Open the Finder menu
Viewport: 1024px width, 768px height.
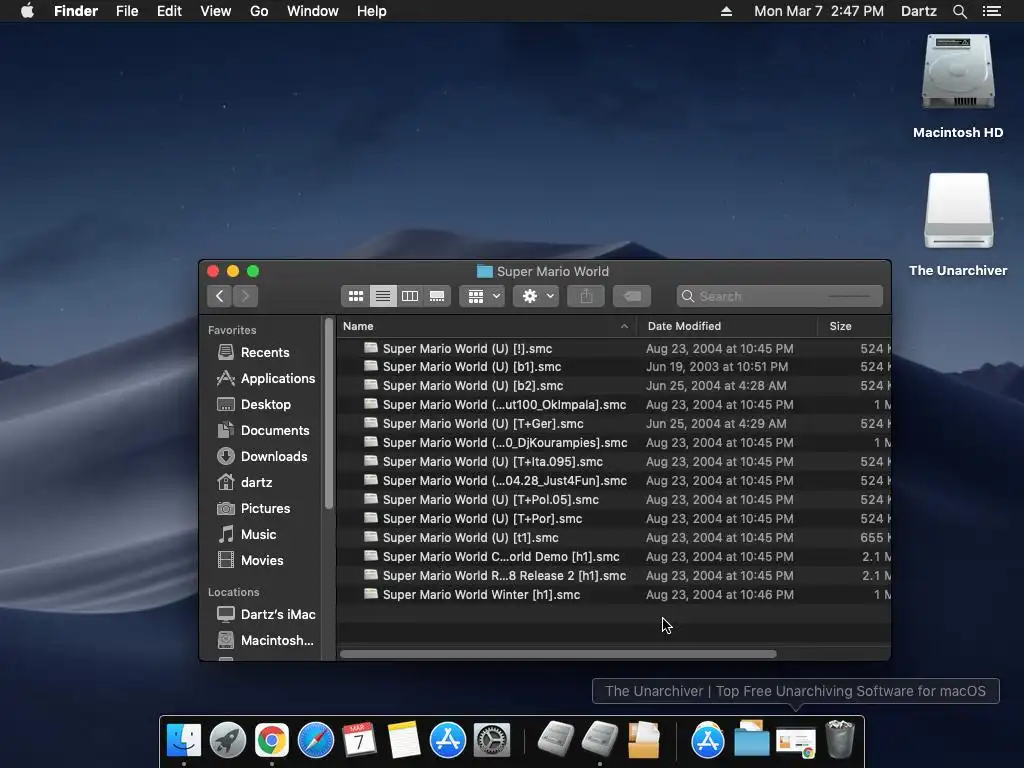[x=76, y=11]
